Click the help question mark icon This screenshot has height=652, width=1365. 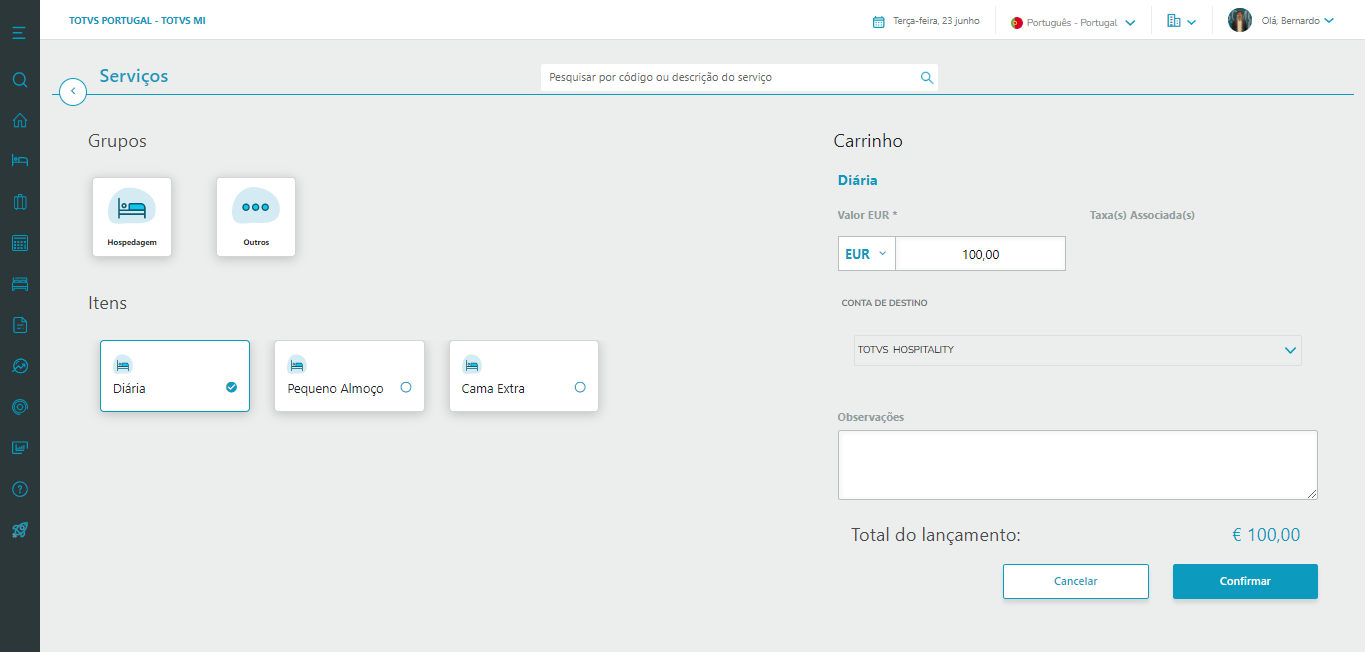pos(19,489)
